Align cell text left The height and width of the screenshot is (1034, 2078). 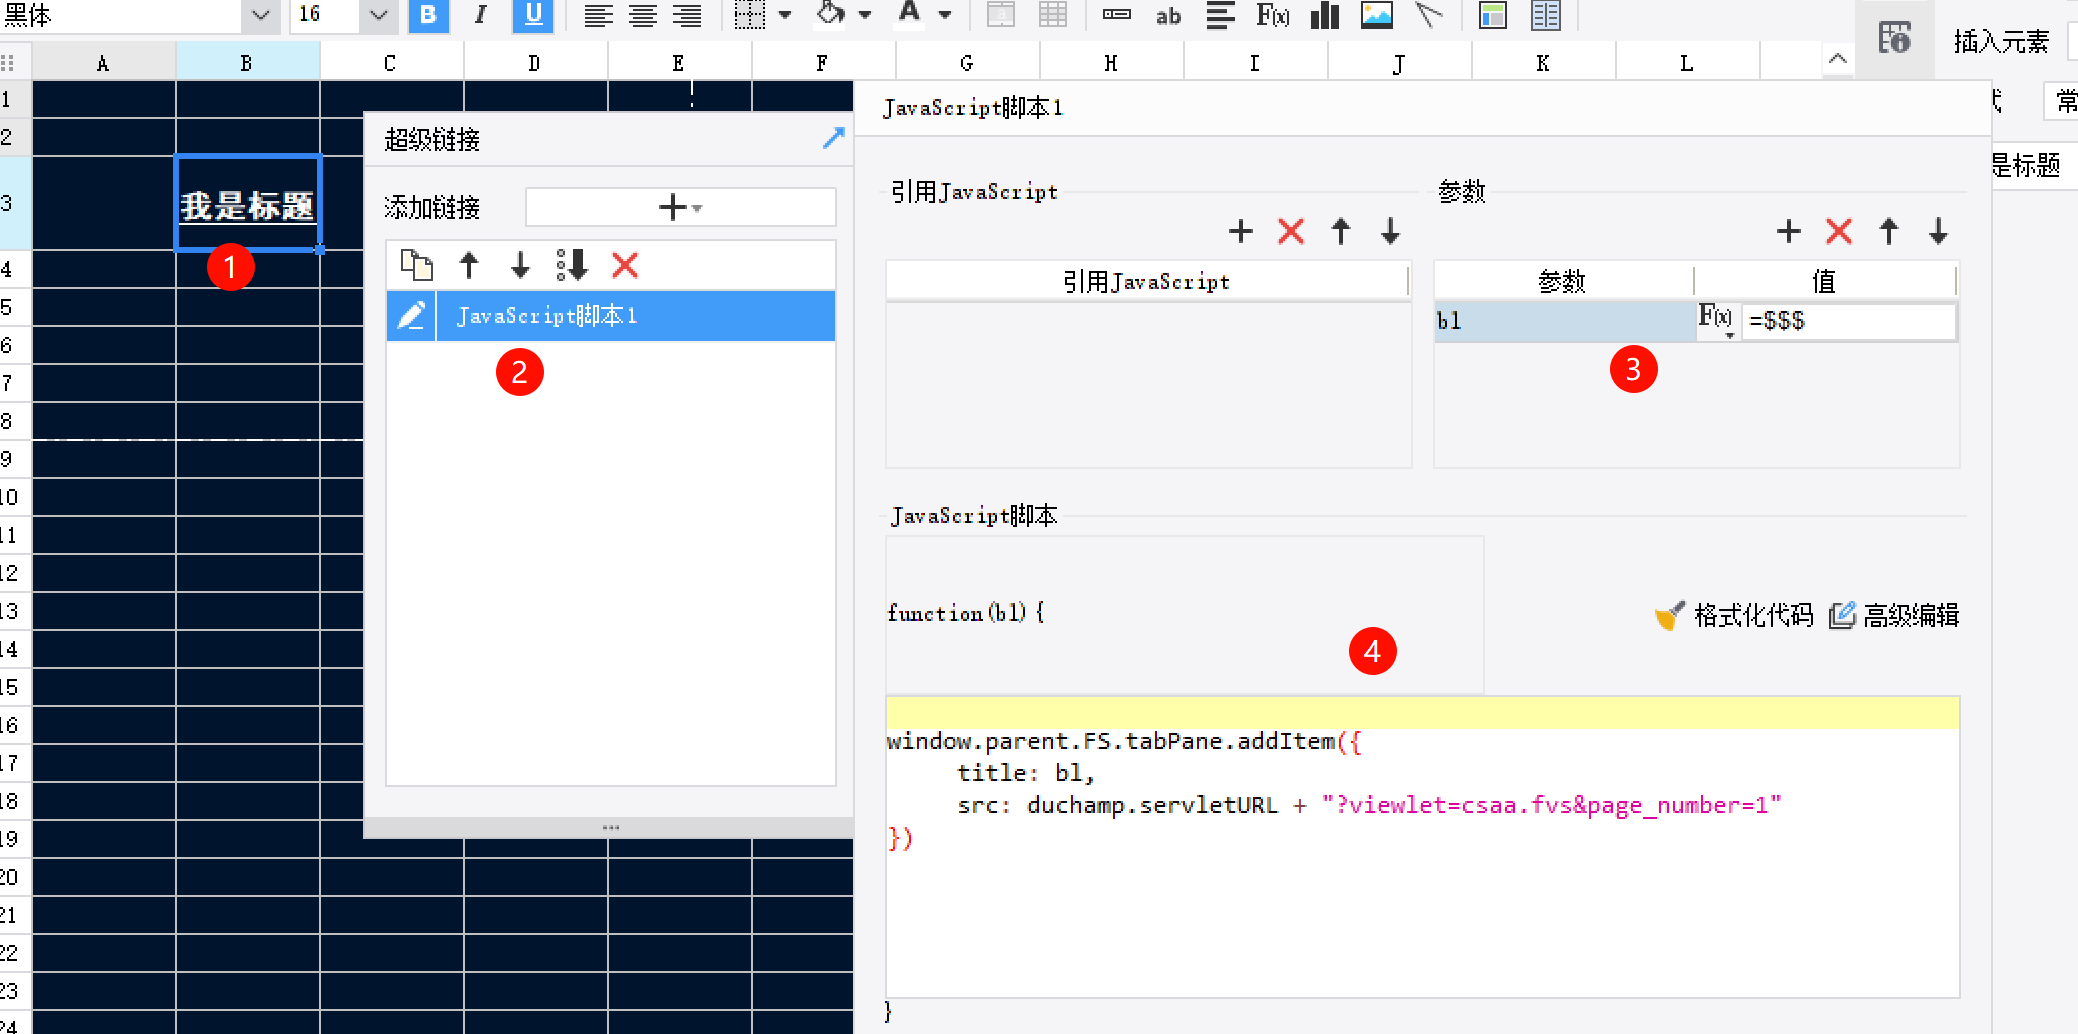[x=598, y=15]
